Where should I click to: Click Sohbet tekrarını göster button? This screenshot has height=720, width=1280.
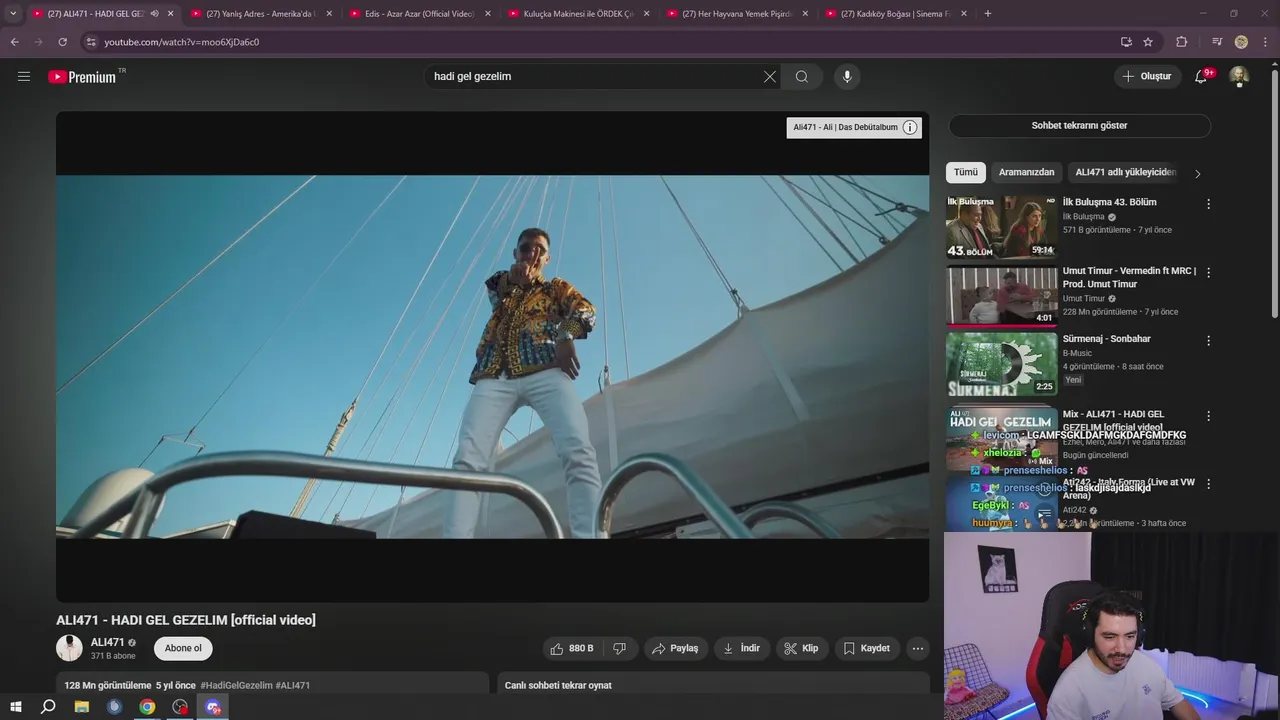1079,126
